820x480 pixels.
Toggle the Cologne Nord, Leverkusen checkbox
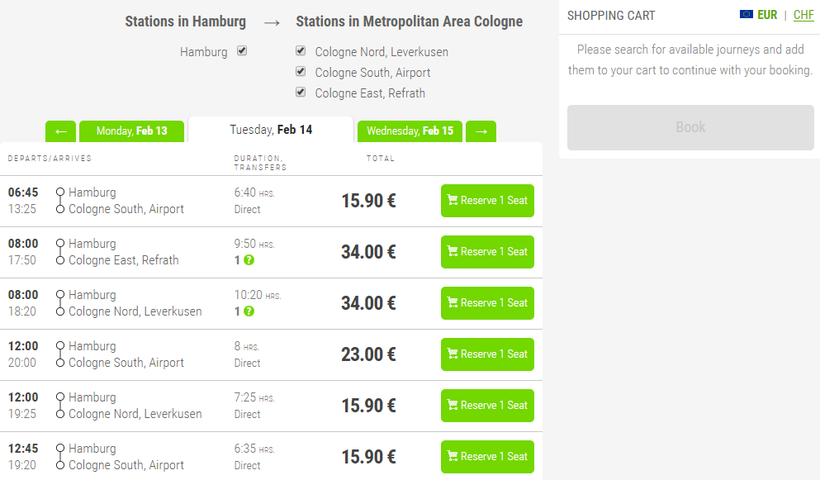coord(301,51)
